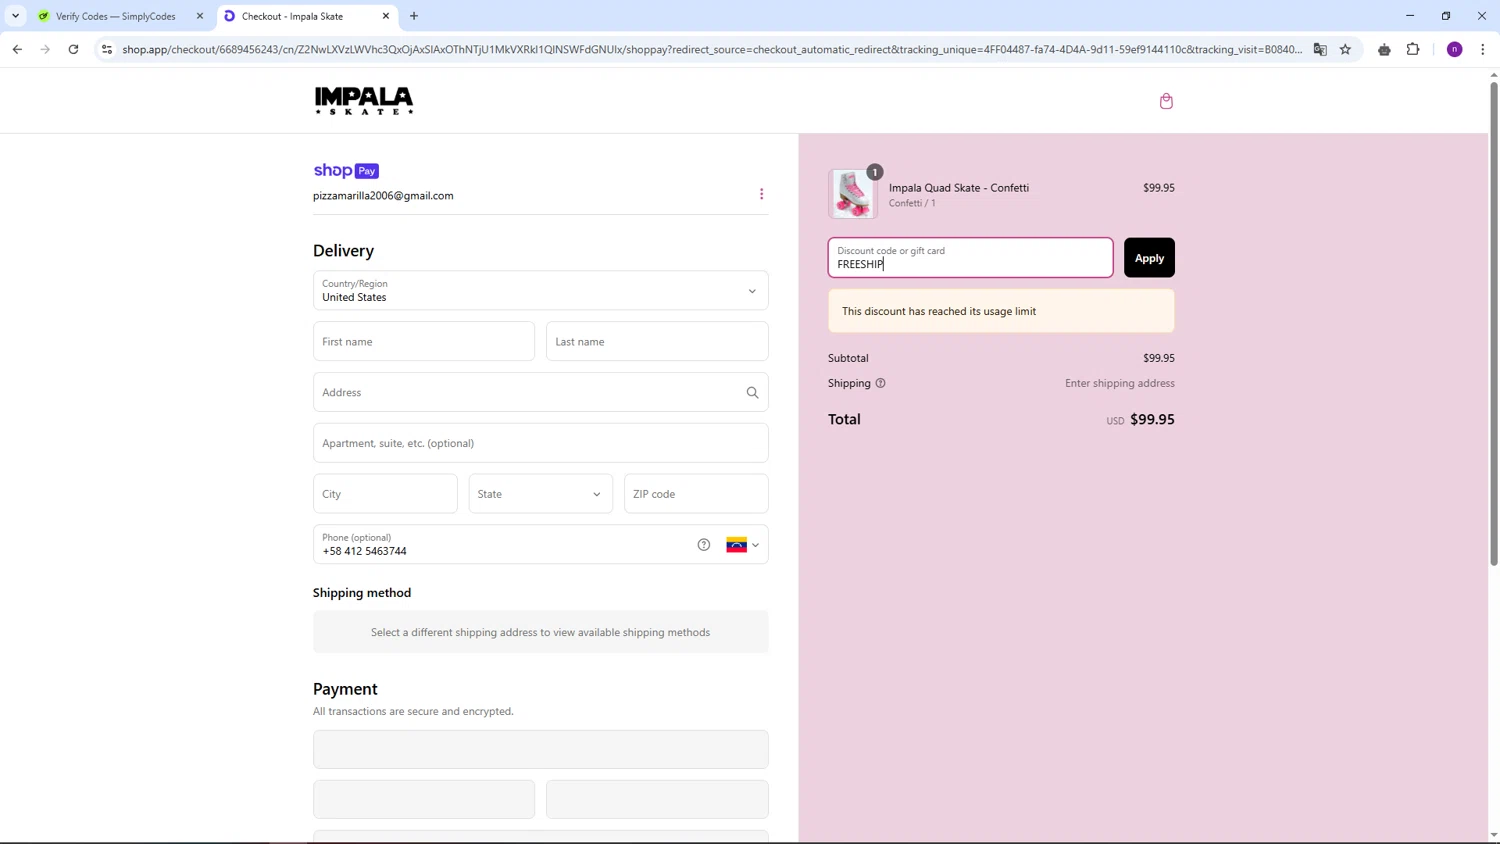The height and width of the screenshot is (844, 1500).
Task: Close the Verify Codes SimplyCodes tab
Action: pyautogui.click(x=199, y=16)
